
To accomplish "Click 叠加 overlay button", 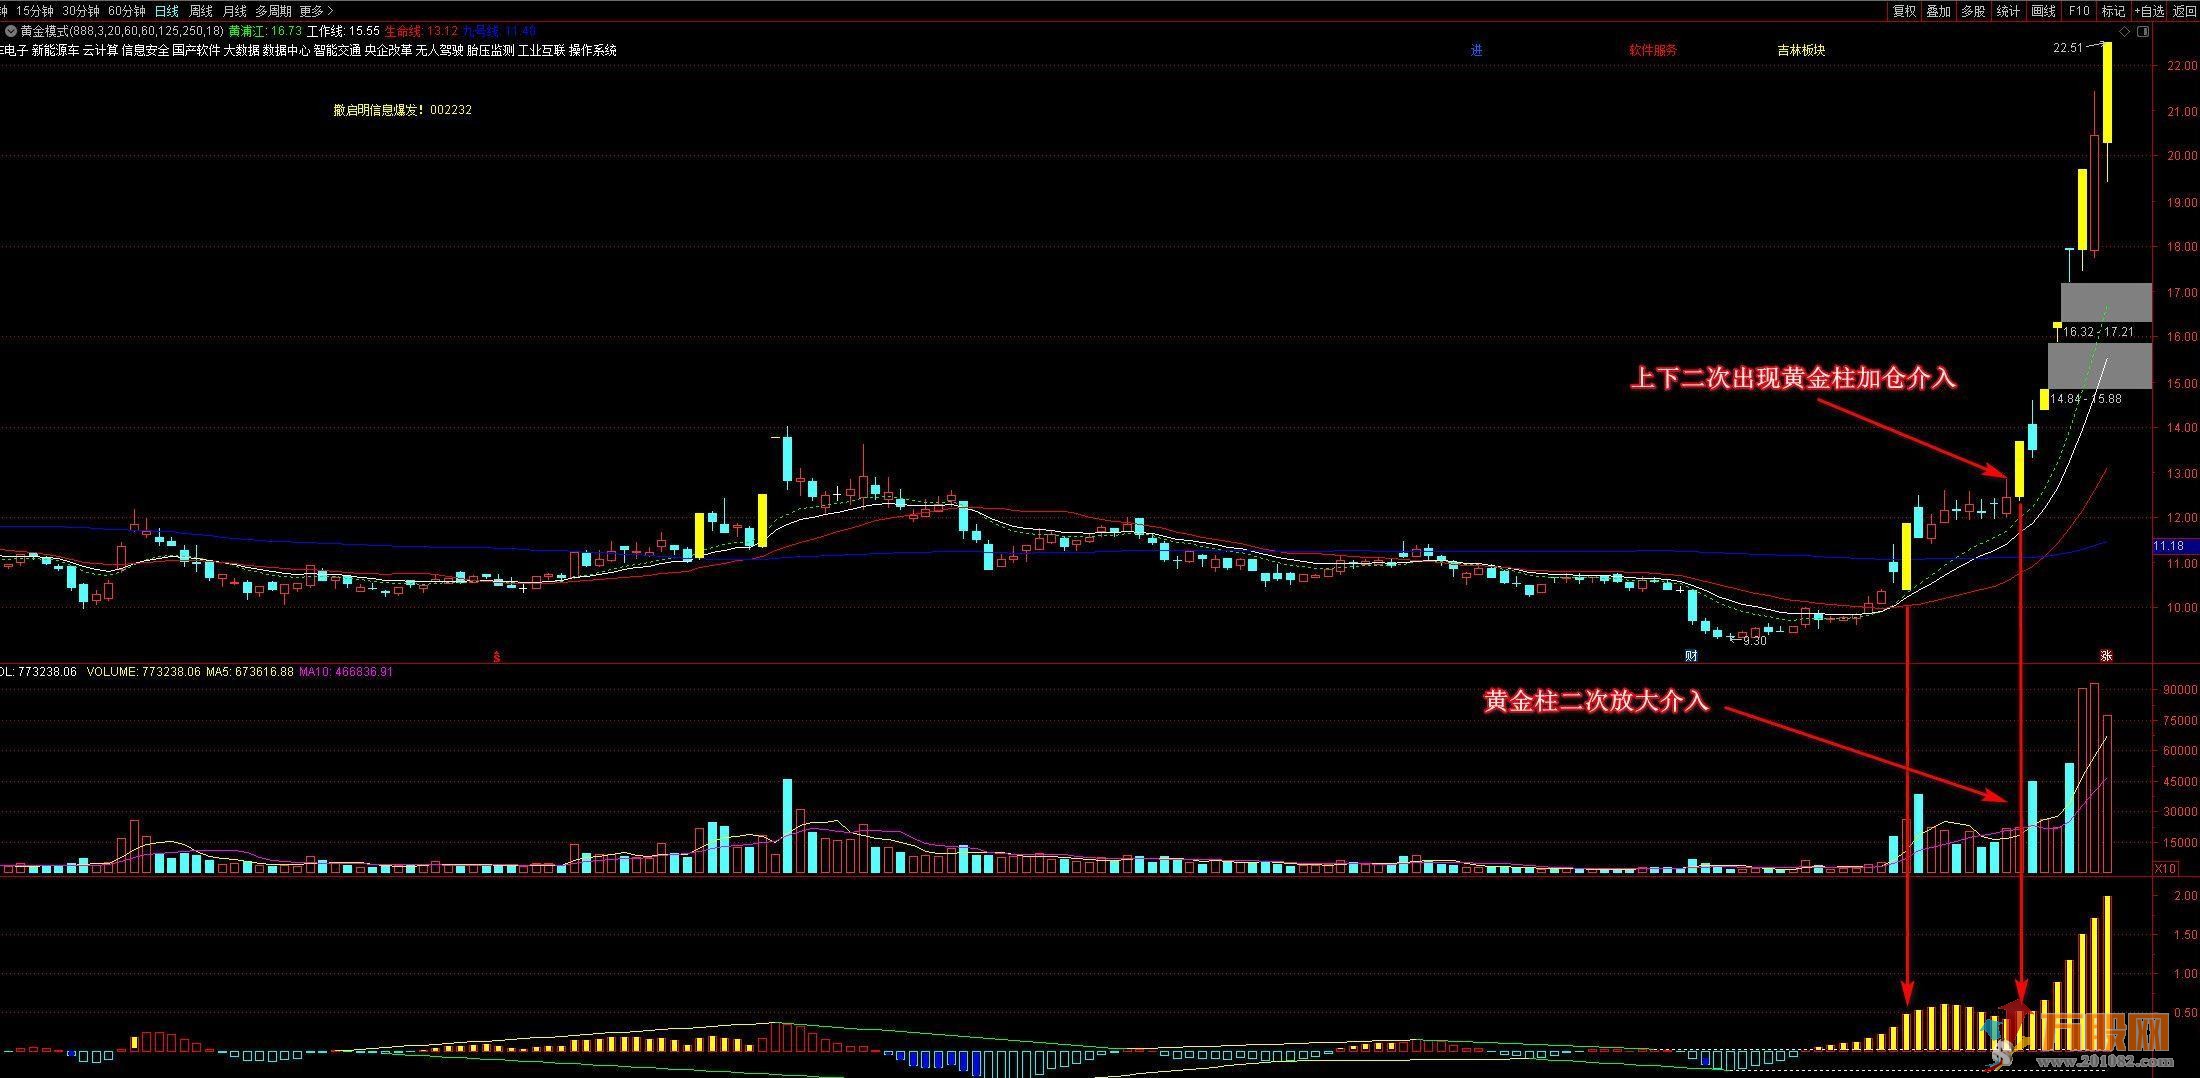I will pos(1938,11).
